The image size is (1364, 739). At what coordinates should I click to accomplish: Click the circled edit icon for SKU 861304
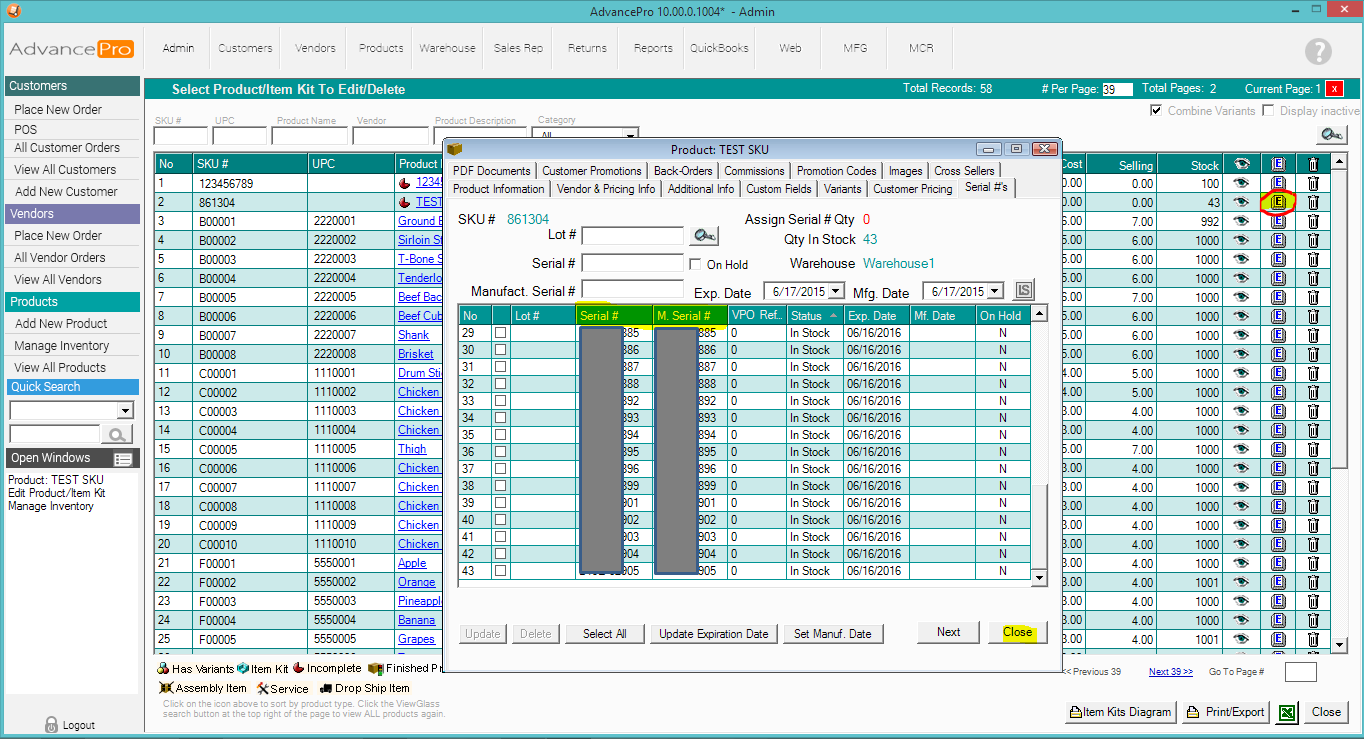1277,202
